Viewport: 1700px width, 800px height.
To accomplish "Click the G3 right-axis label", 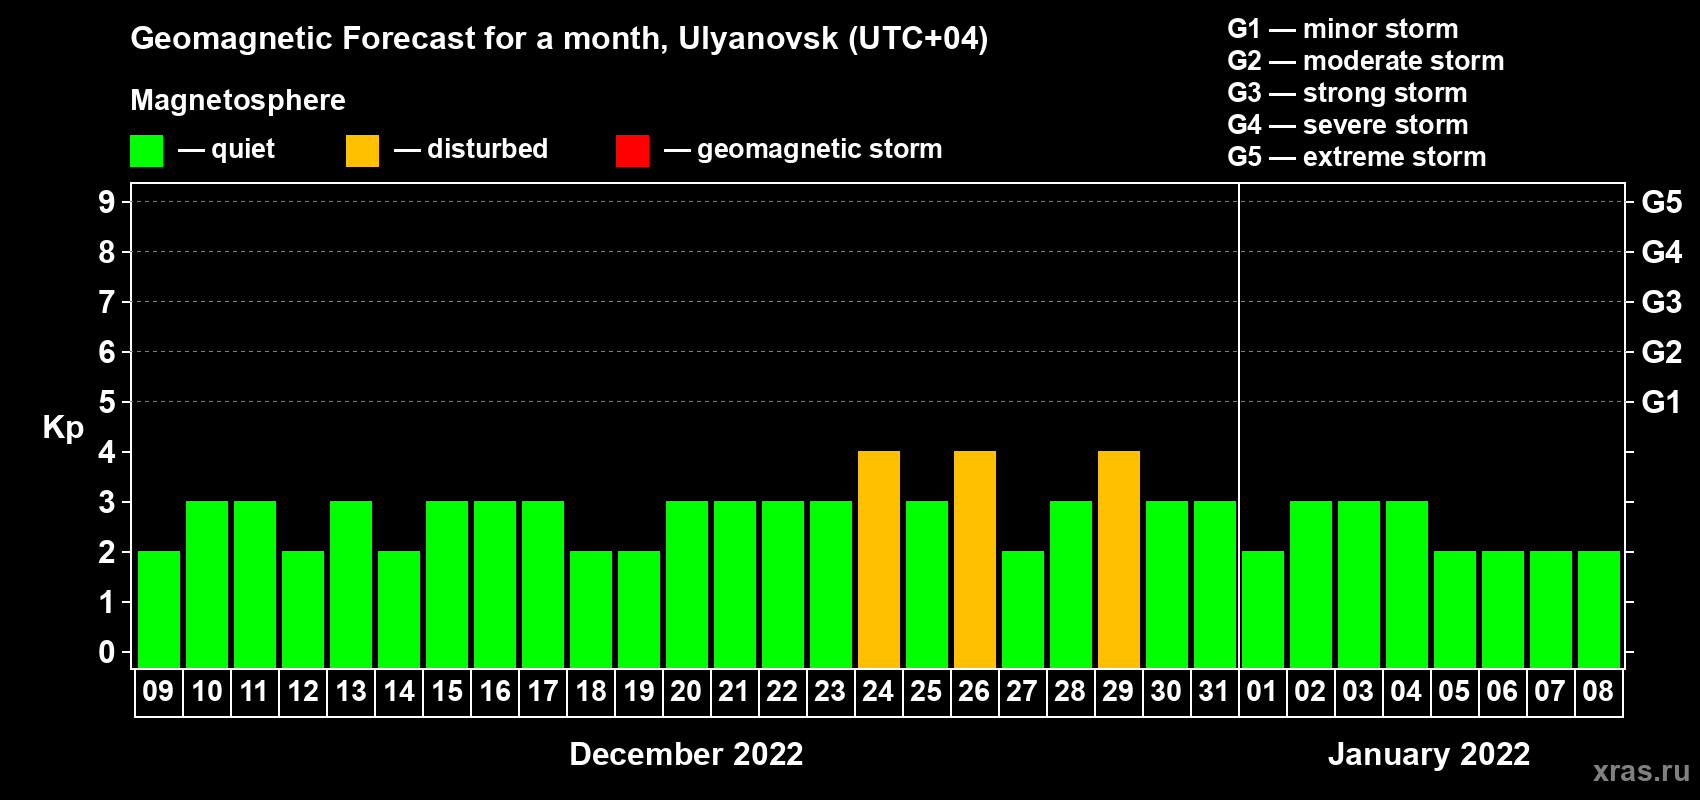I will click(x=1662, y=302).
